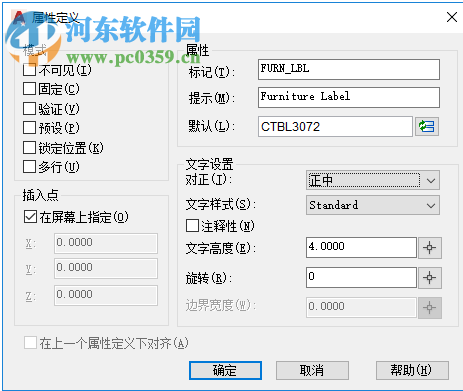Click the 标记(T) tag field FURN_LBL
This screenshot has height=391, width=463.
349,69
